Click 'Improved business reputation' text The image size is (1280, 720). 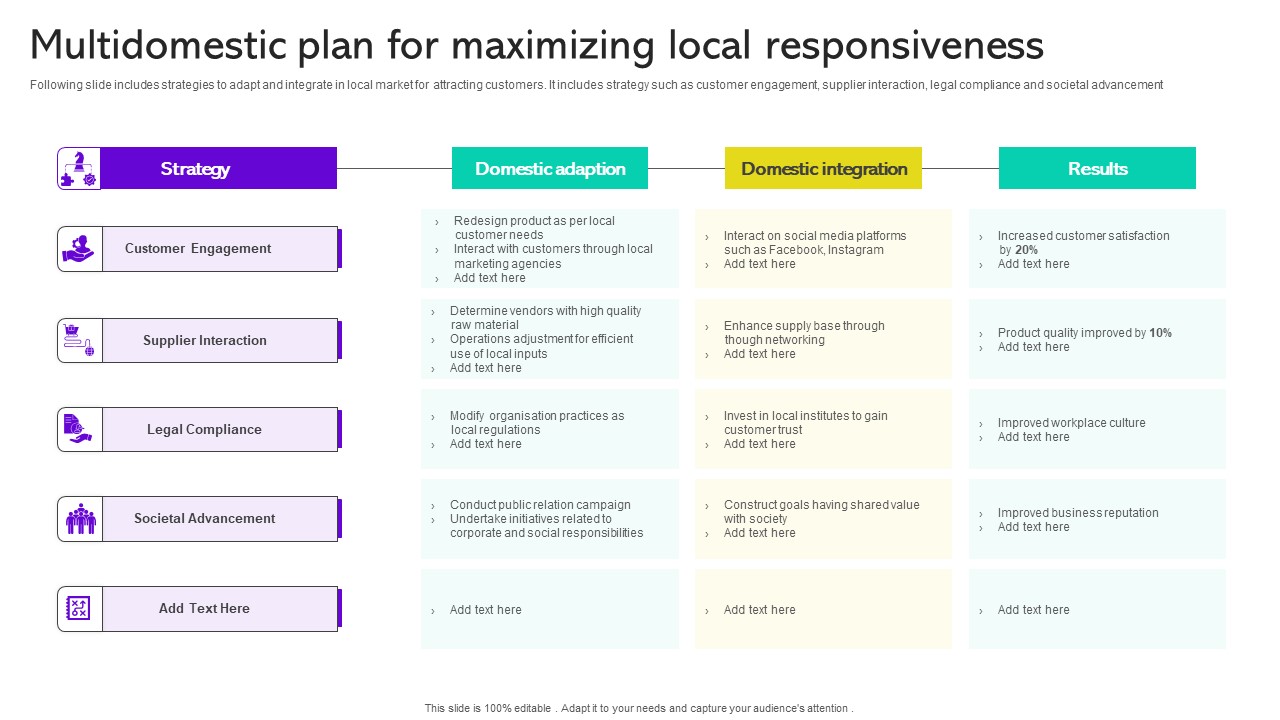1078,513
